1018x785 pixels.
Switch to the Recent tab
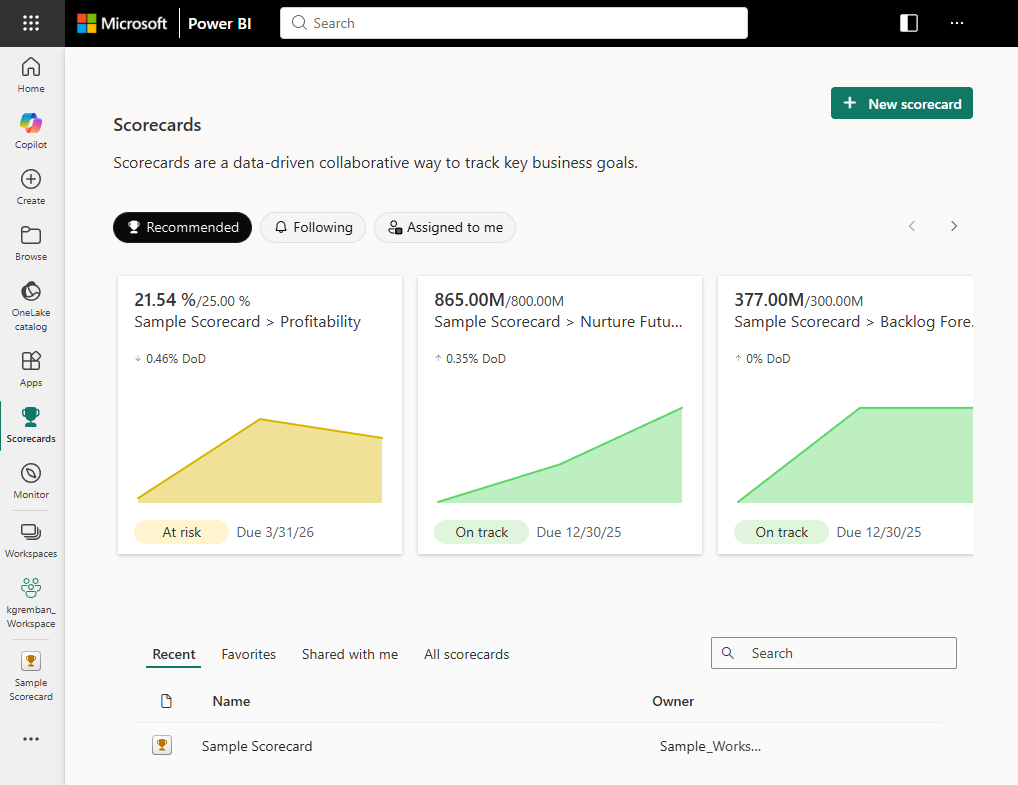coord(173,654)
